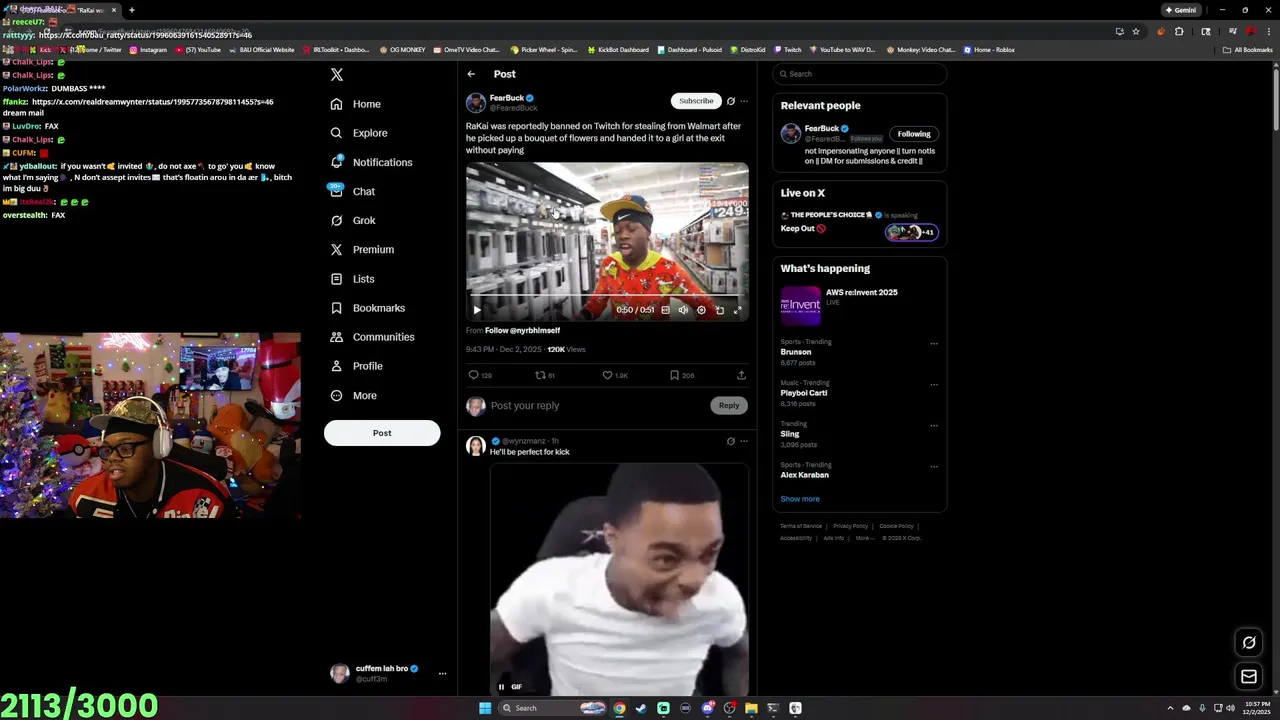Open Grok icon on @wynzmanz reply
The width and height of the screenshot is (1280, 720).
coord(731,441)
